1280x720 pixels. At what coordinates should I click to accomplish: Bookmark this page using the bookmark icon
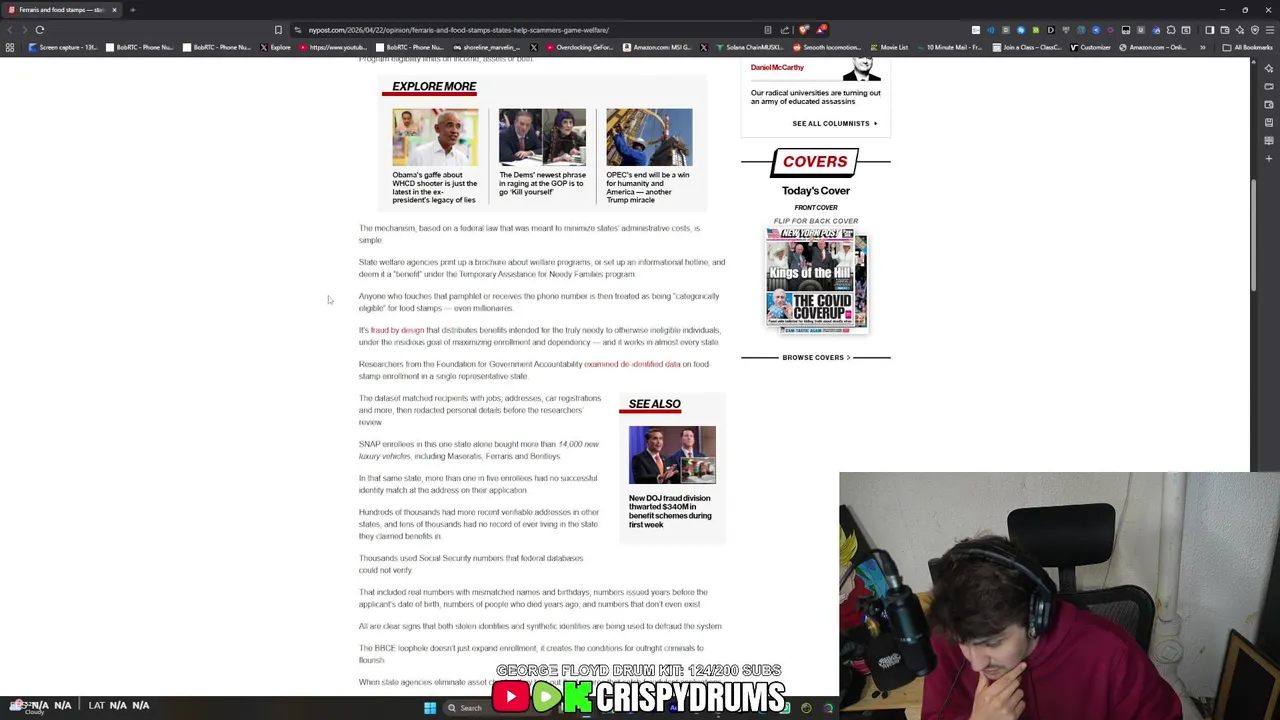[x=278, y=30]
